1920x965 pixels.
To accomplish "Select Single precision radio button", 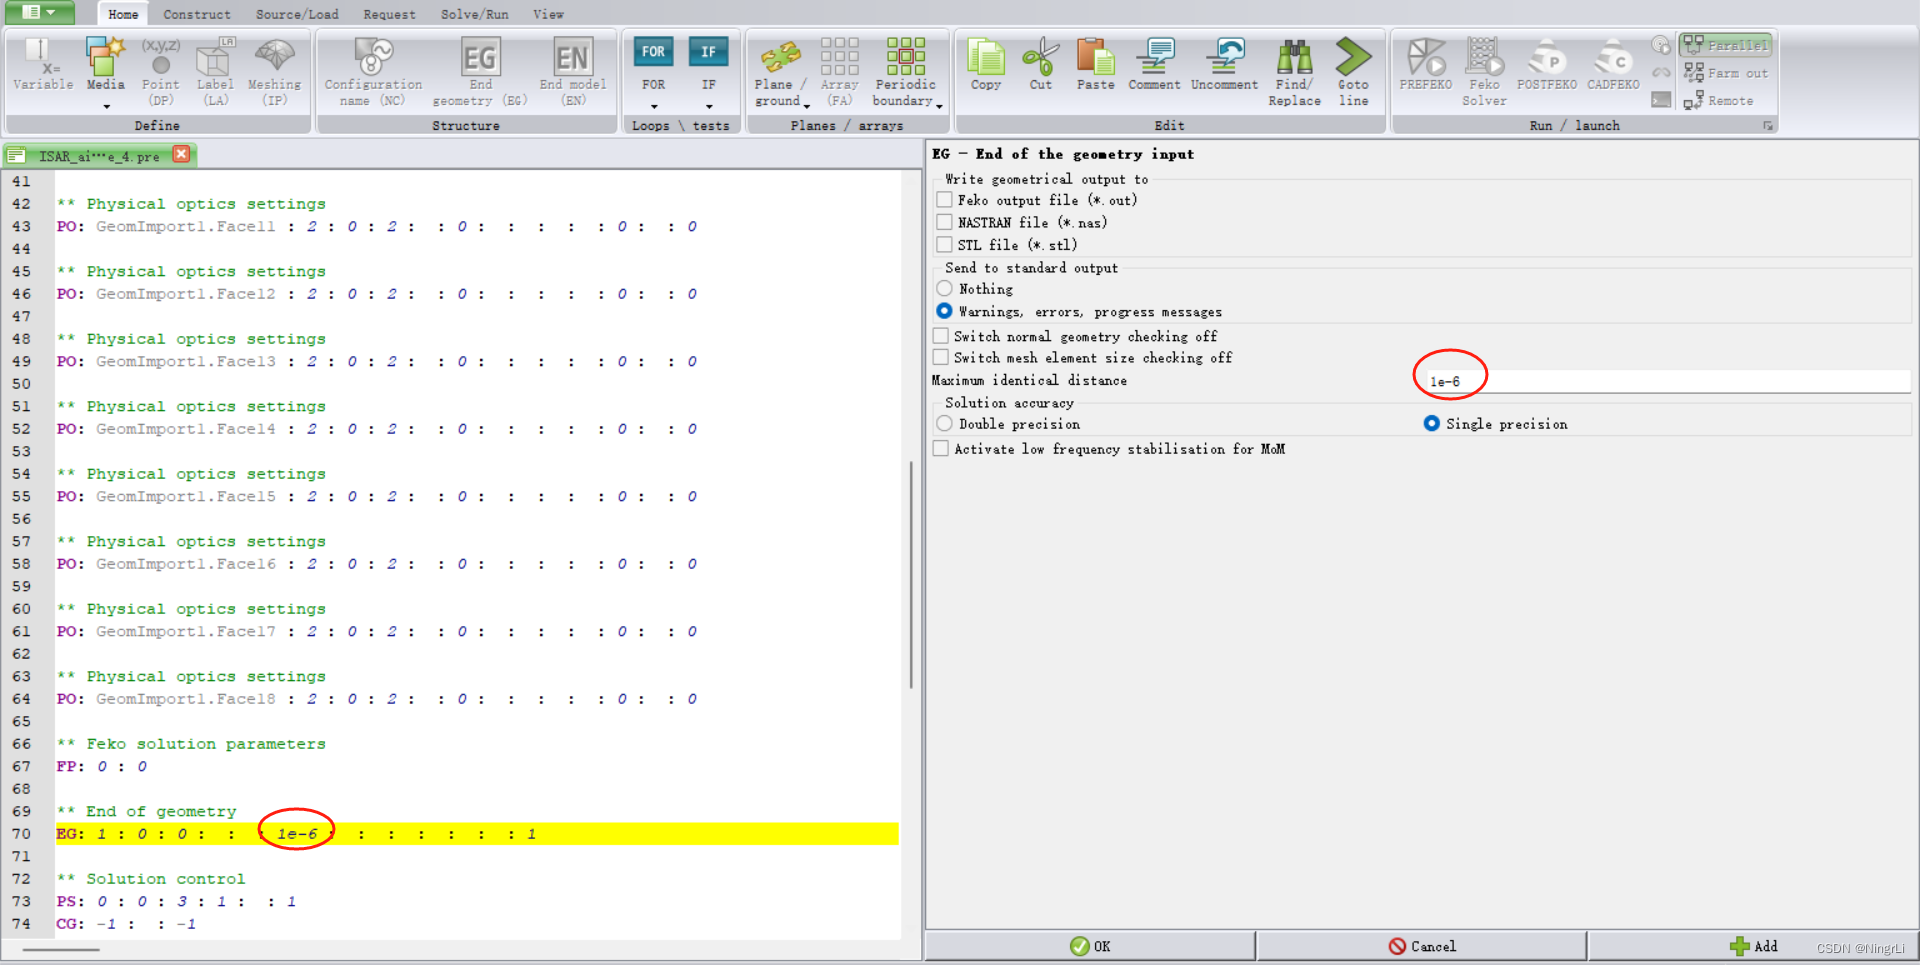I will [1431, 424].
